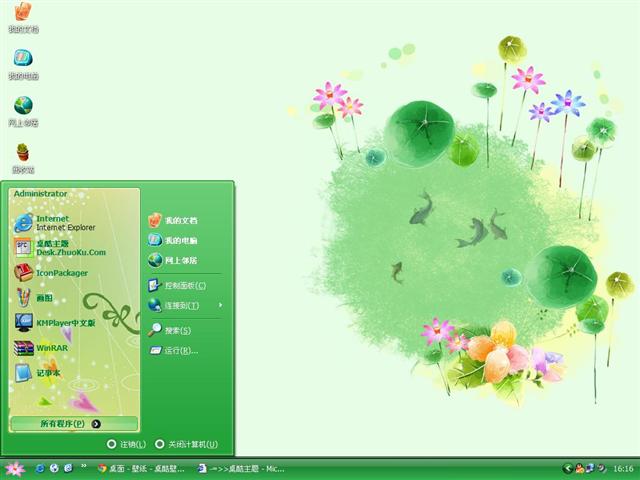Screen dimensions: 640x480
Task: Open 画图 paint program in start menu
Action: coord(33,298)
